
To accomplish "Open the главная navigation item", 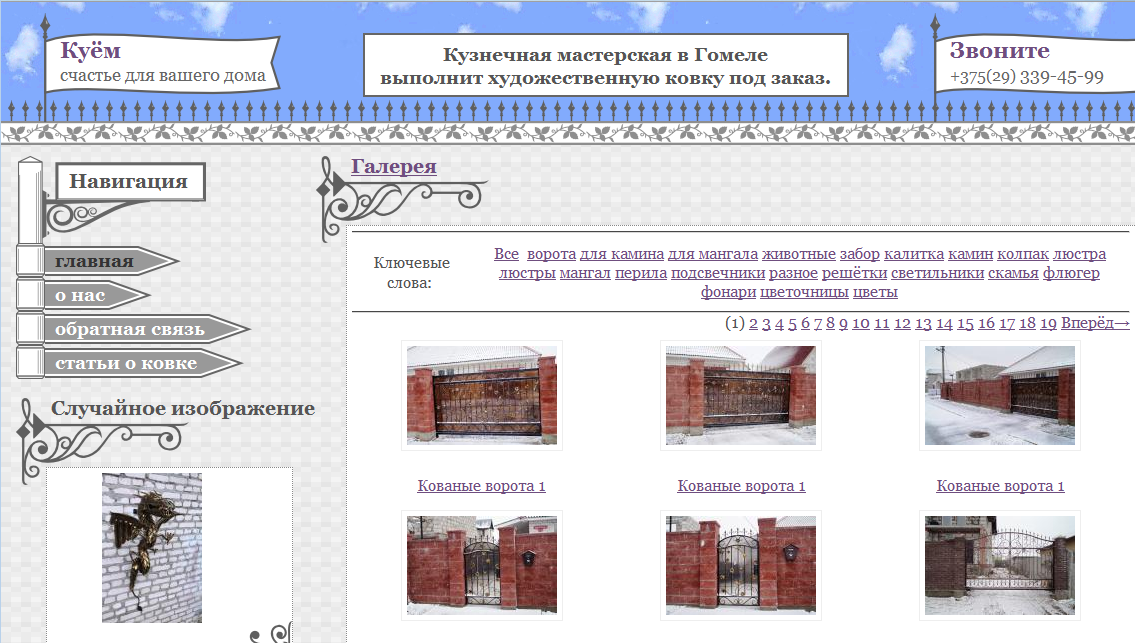I will [95, 261].
